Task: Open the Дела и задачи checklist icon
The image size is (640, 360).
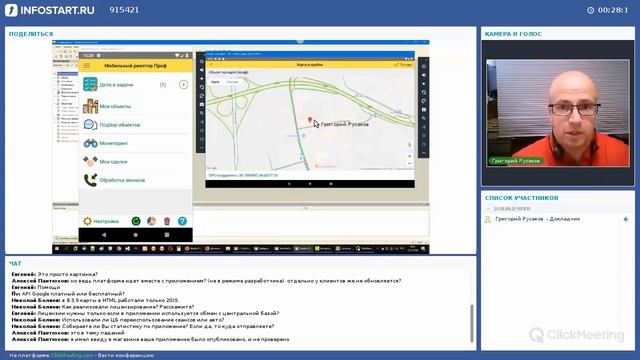Action: (x=90, y=84)
